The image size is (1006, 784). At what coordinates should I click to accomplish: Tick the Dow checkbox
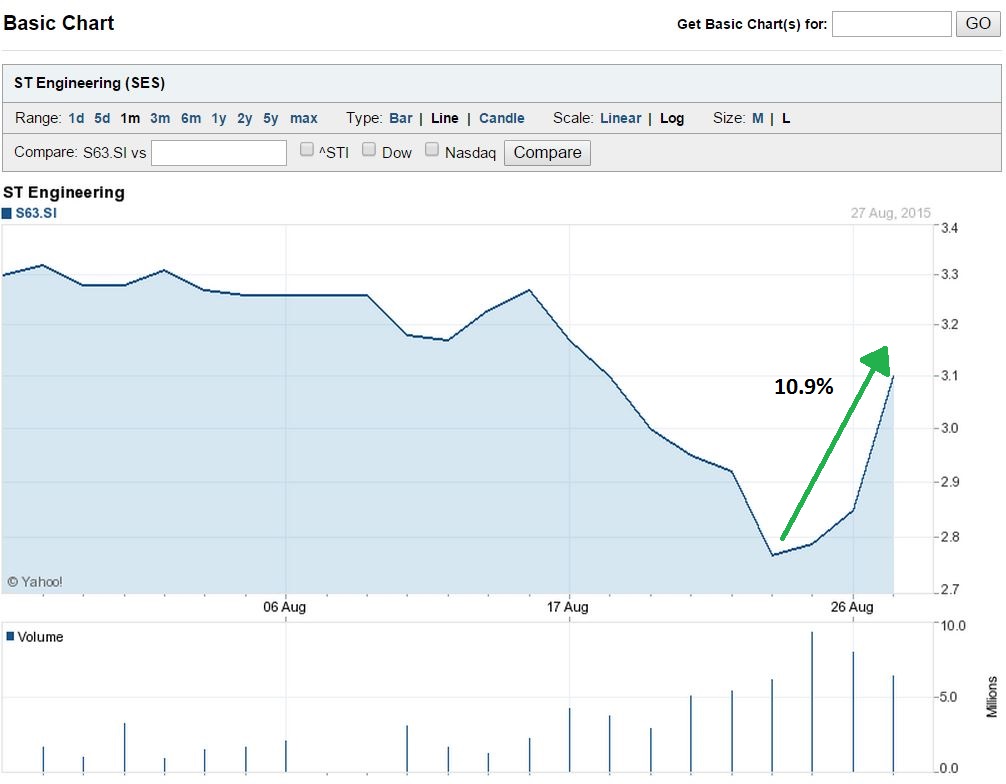368,149
